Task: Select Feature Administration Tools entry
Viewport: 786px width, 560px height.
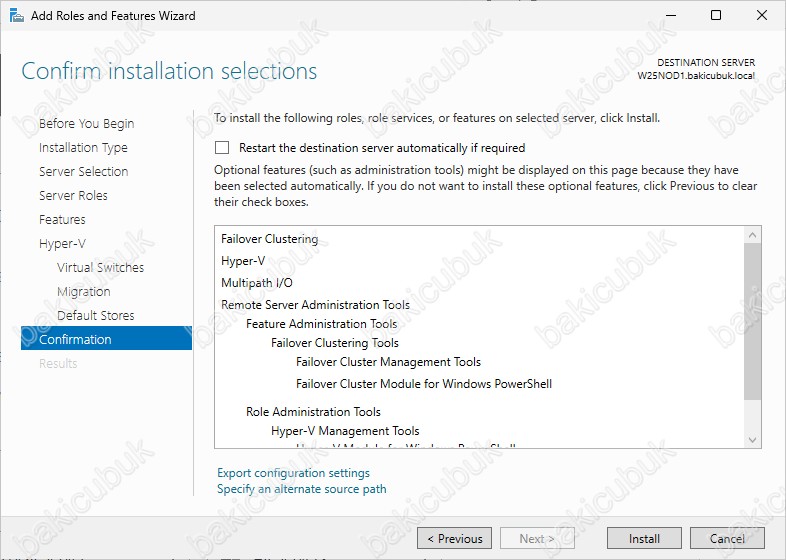Action: (321, 324)
